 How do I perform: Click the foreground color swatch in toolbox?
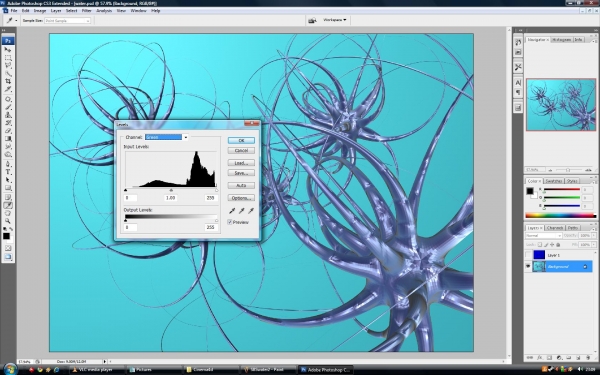(6, 236)
